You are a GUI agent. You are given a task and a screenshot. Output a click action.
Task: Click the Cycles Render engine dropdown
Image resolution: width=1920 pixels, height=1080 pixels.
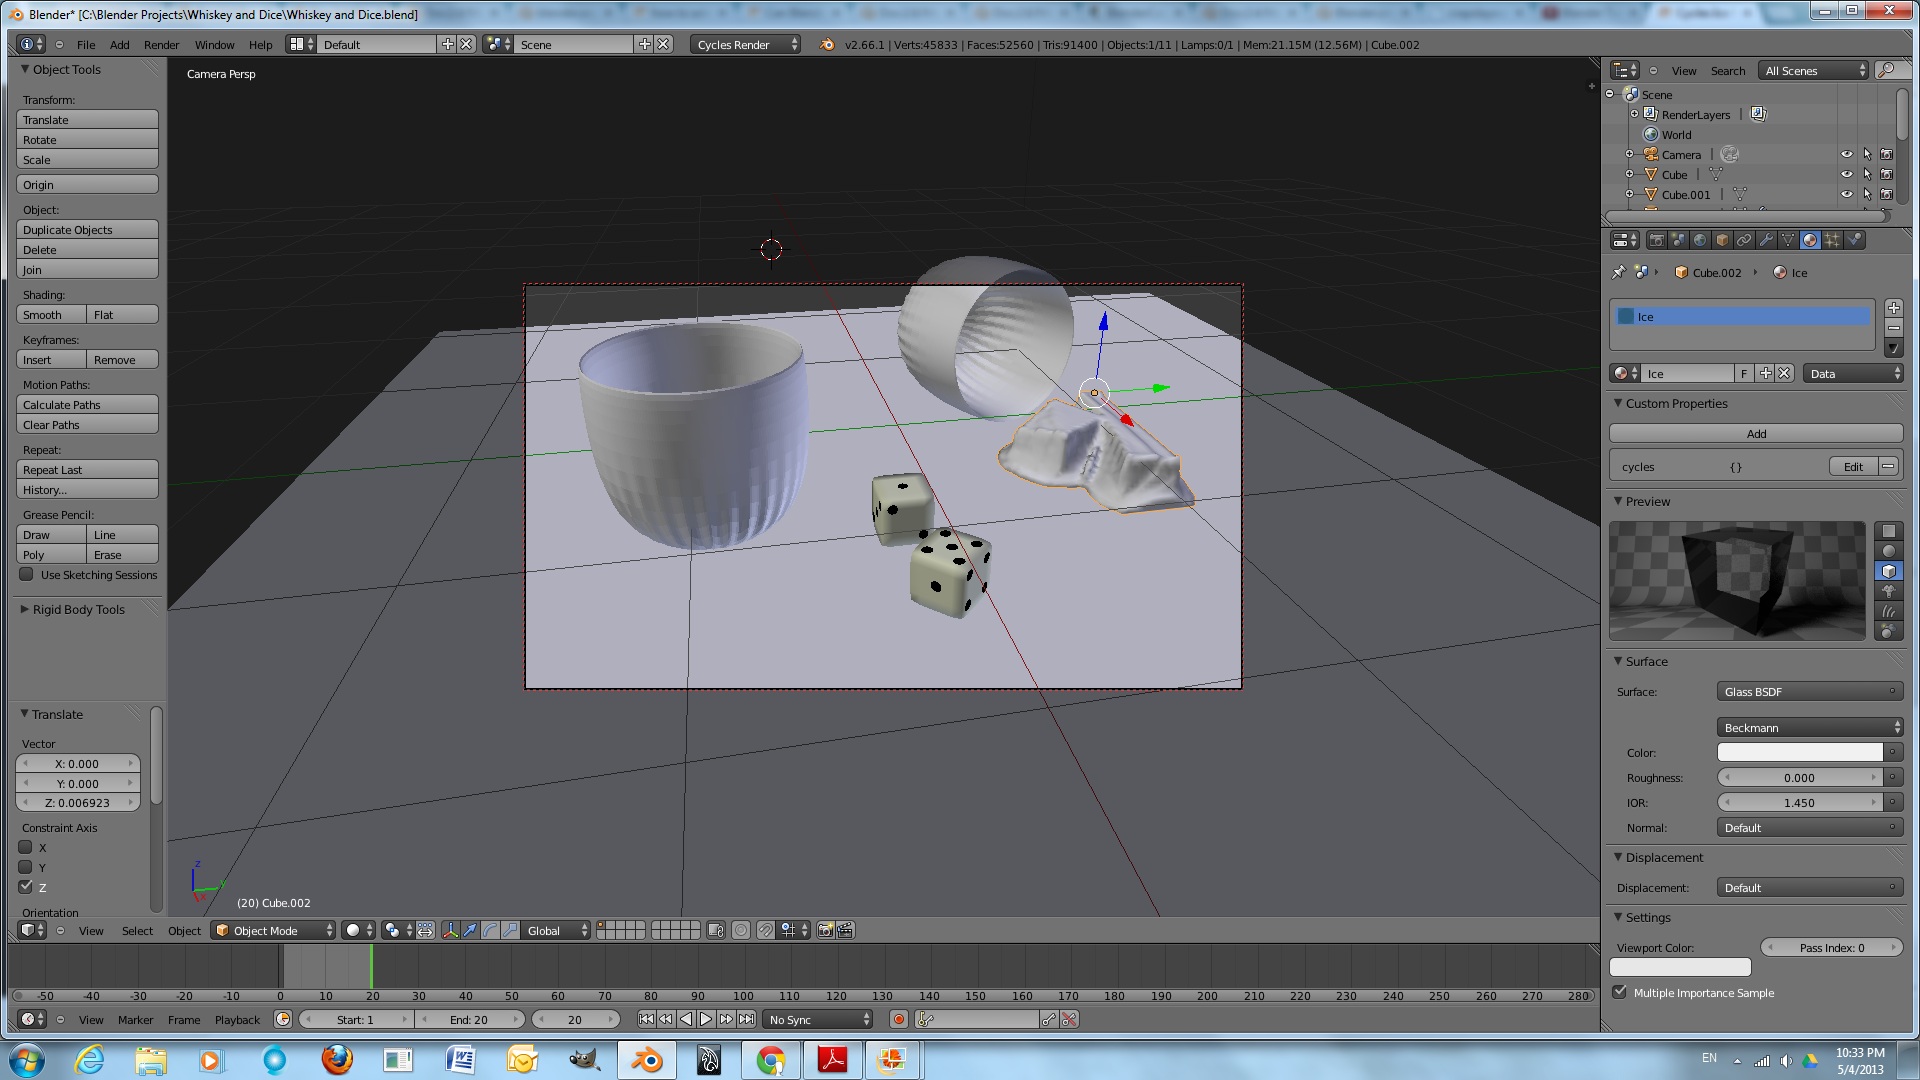pos(741,44)
